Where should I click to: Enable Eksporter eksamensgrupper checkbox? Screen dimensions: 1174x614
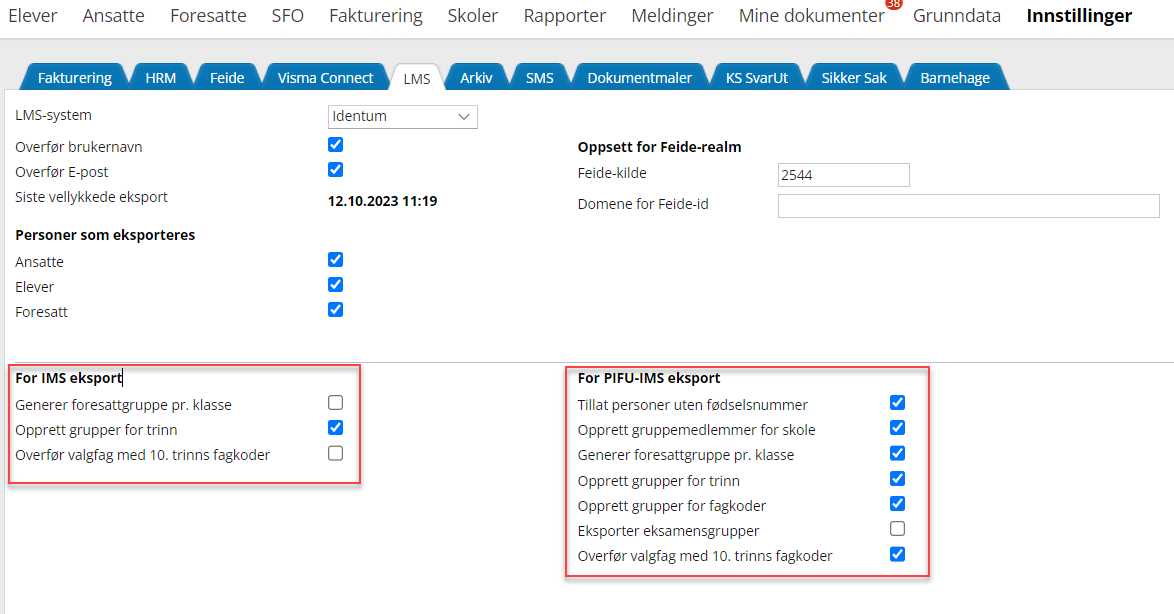point(897,529)
